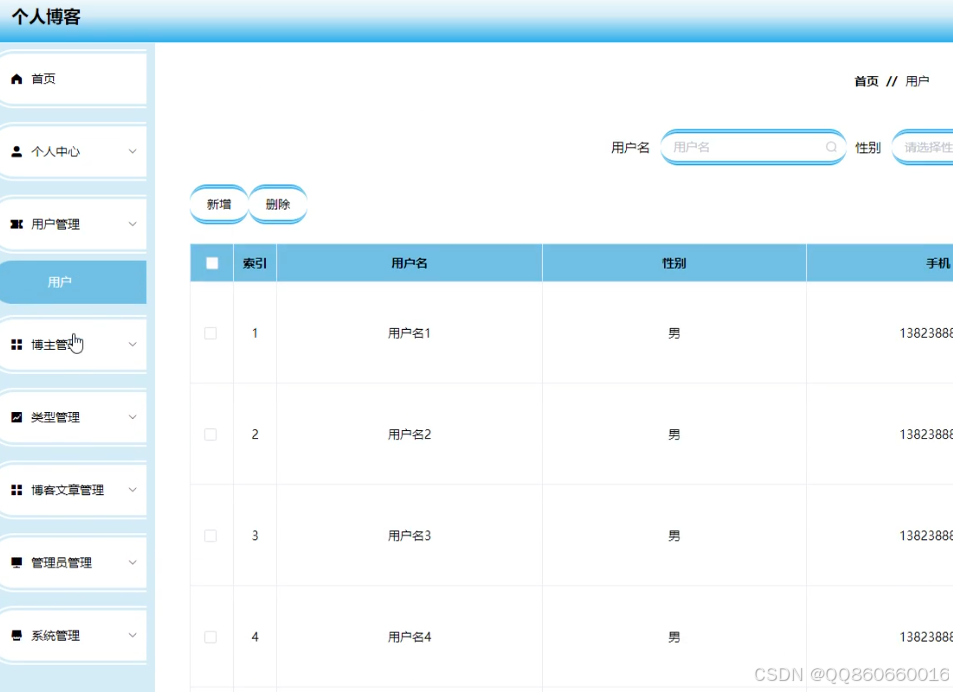This screenshot has width=953, height=692.
Task: Click the grid icon beside 博客文章管理
Action: (17, 490)
